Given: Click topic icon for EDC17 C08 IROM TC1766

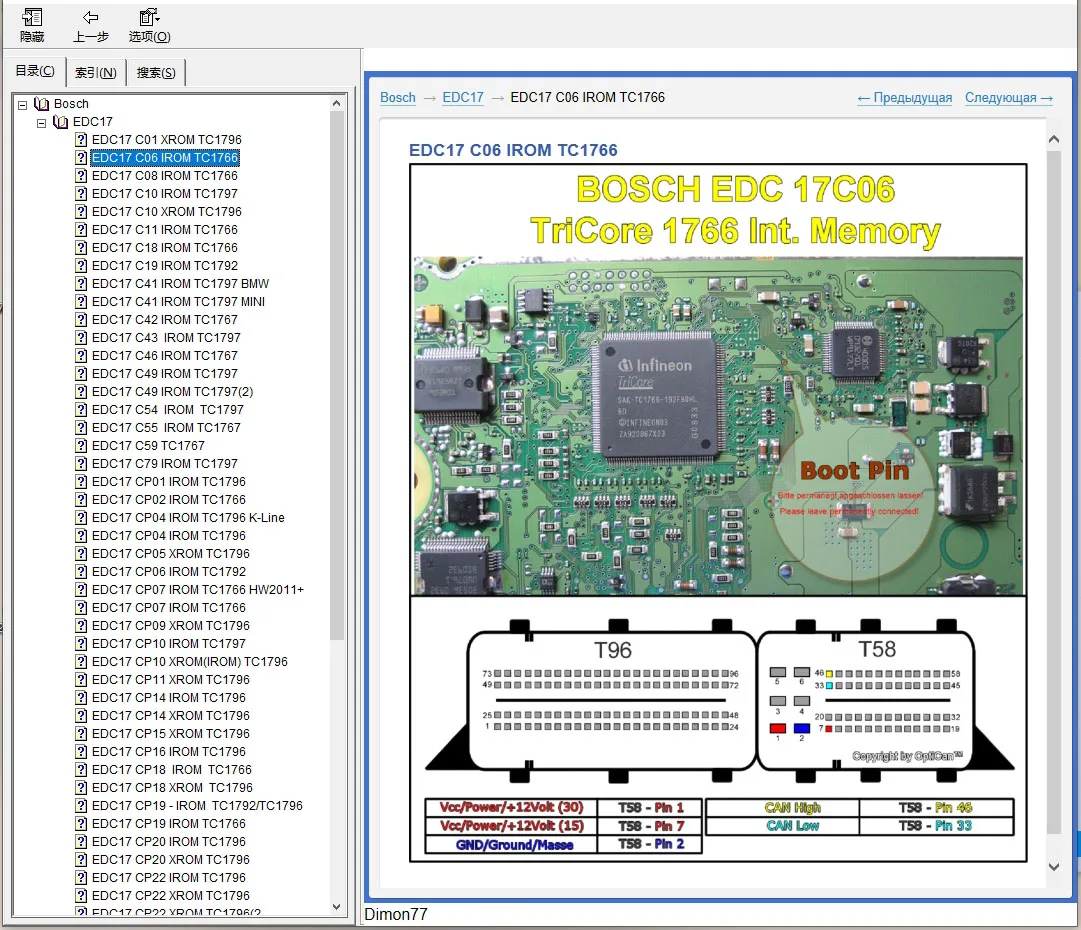Looking at the screenshot, I should coord(81,176).
